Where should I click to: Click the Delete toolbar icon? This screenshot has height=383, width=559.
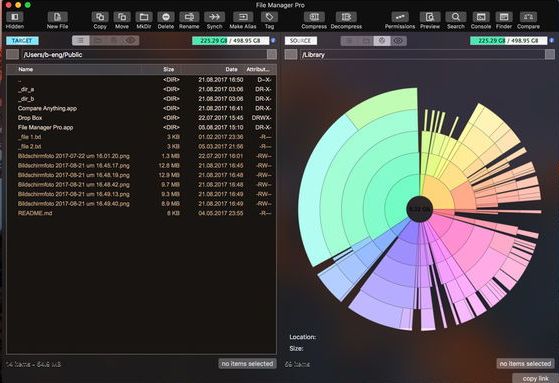[166, 17]
